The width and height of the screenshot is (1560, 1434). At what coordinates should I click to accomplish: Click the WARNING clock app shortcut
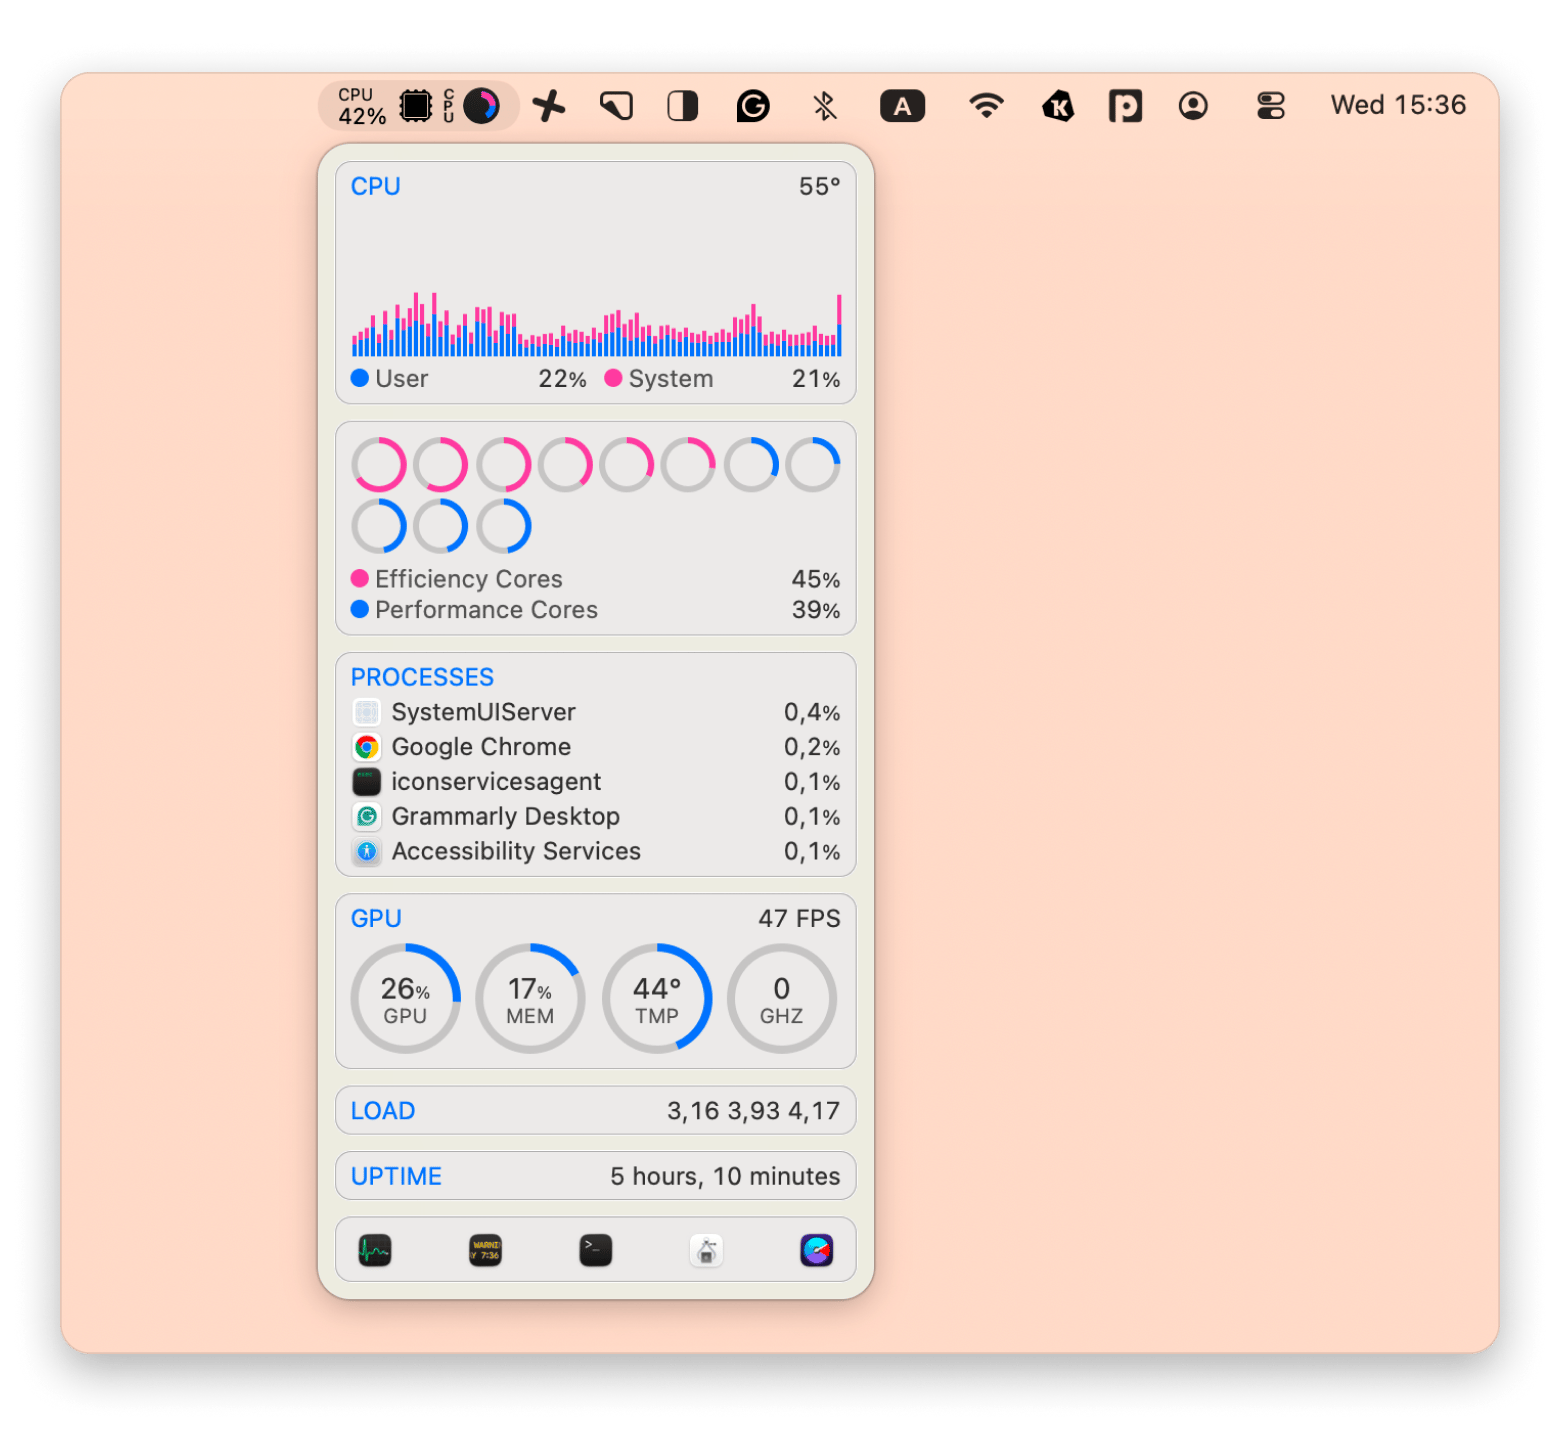pyautogui.click(x=485, y=1249)
